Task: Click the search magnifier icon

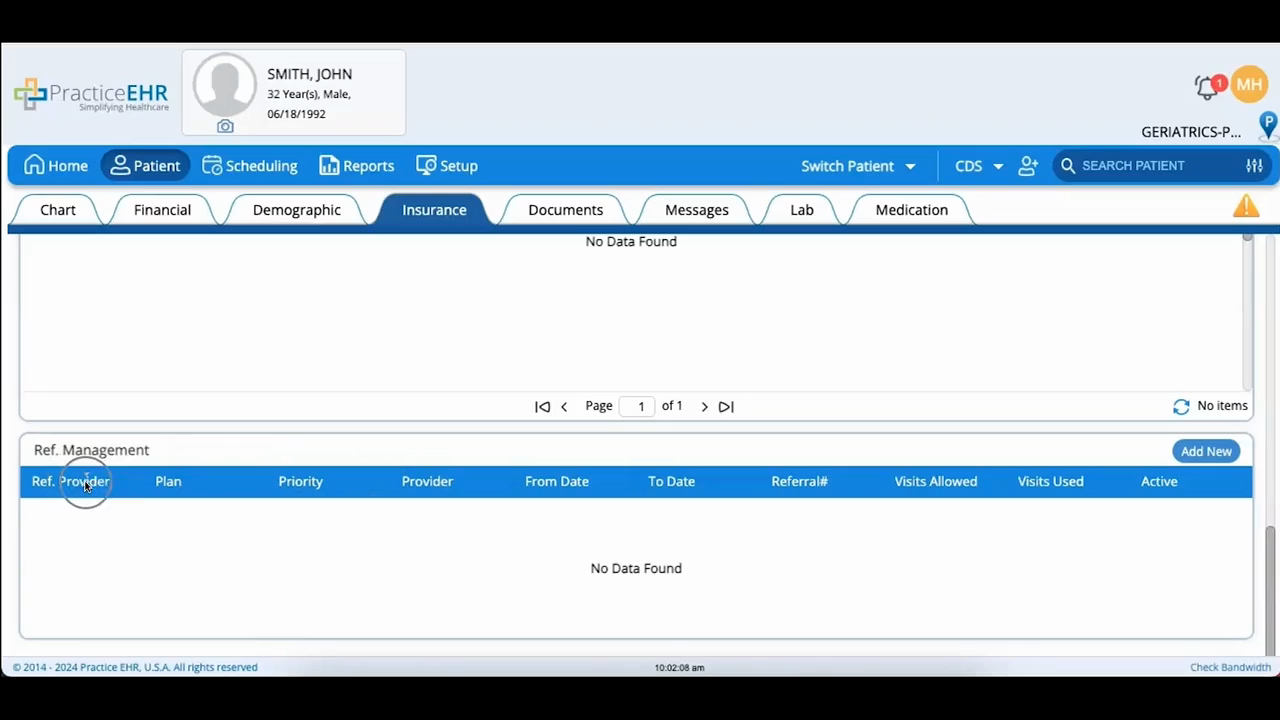Action: 1068,166
